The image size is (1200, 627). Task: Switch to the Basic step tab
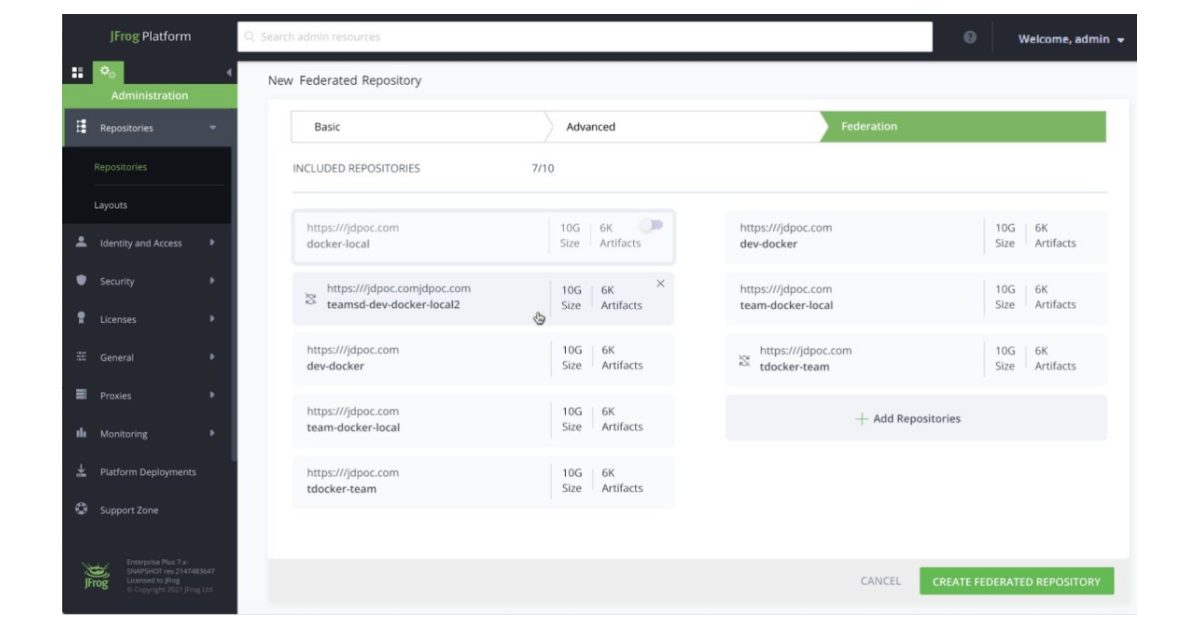(420, 127)
